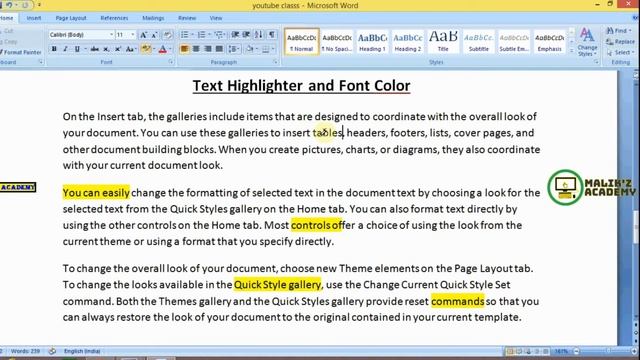
Task: Open the Underline style dropdown arrow
Action: point(85,49)
